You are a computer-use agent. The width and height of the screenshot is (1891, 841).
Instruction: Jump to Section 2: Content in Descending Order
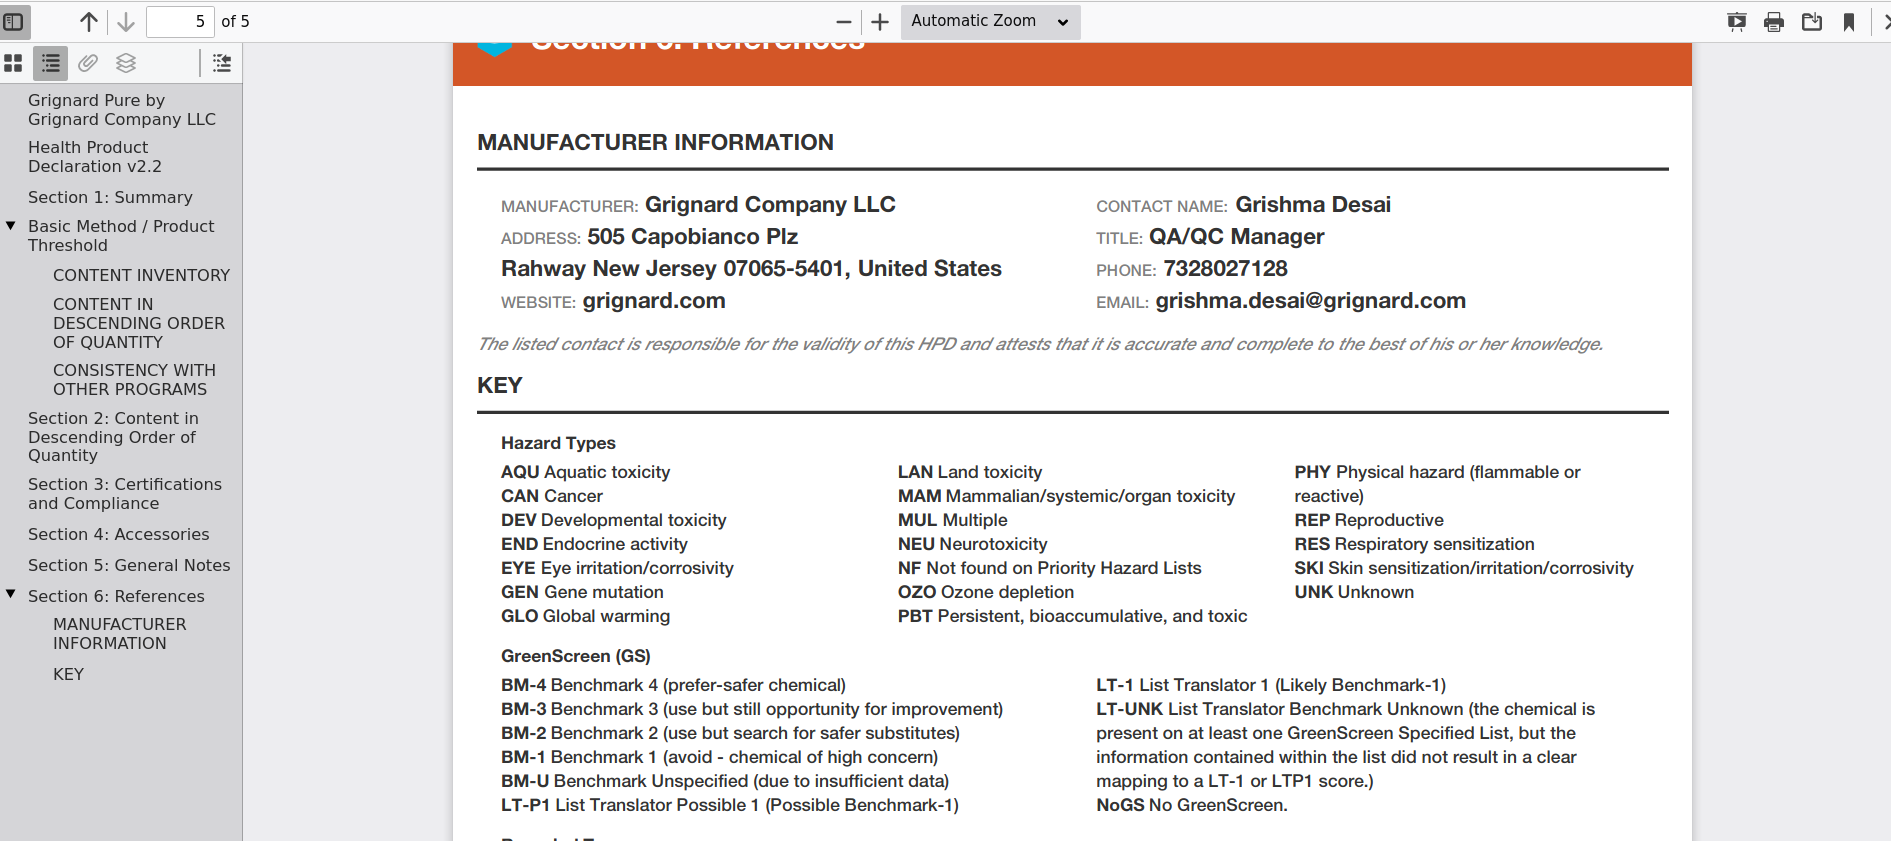click(x=113, y=437)
